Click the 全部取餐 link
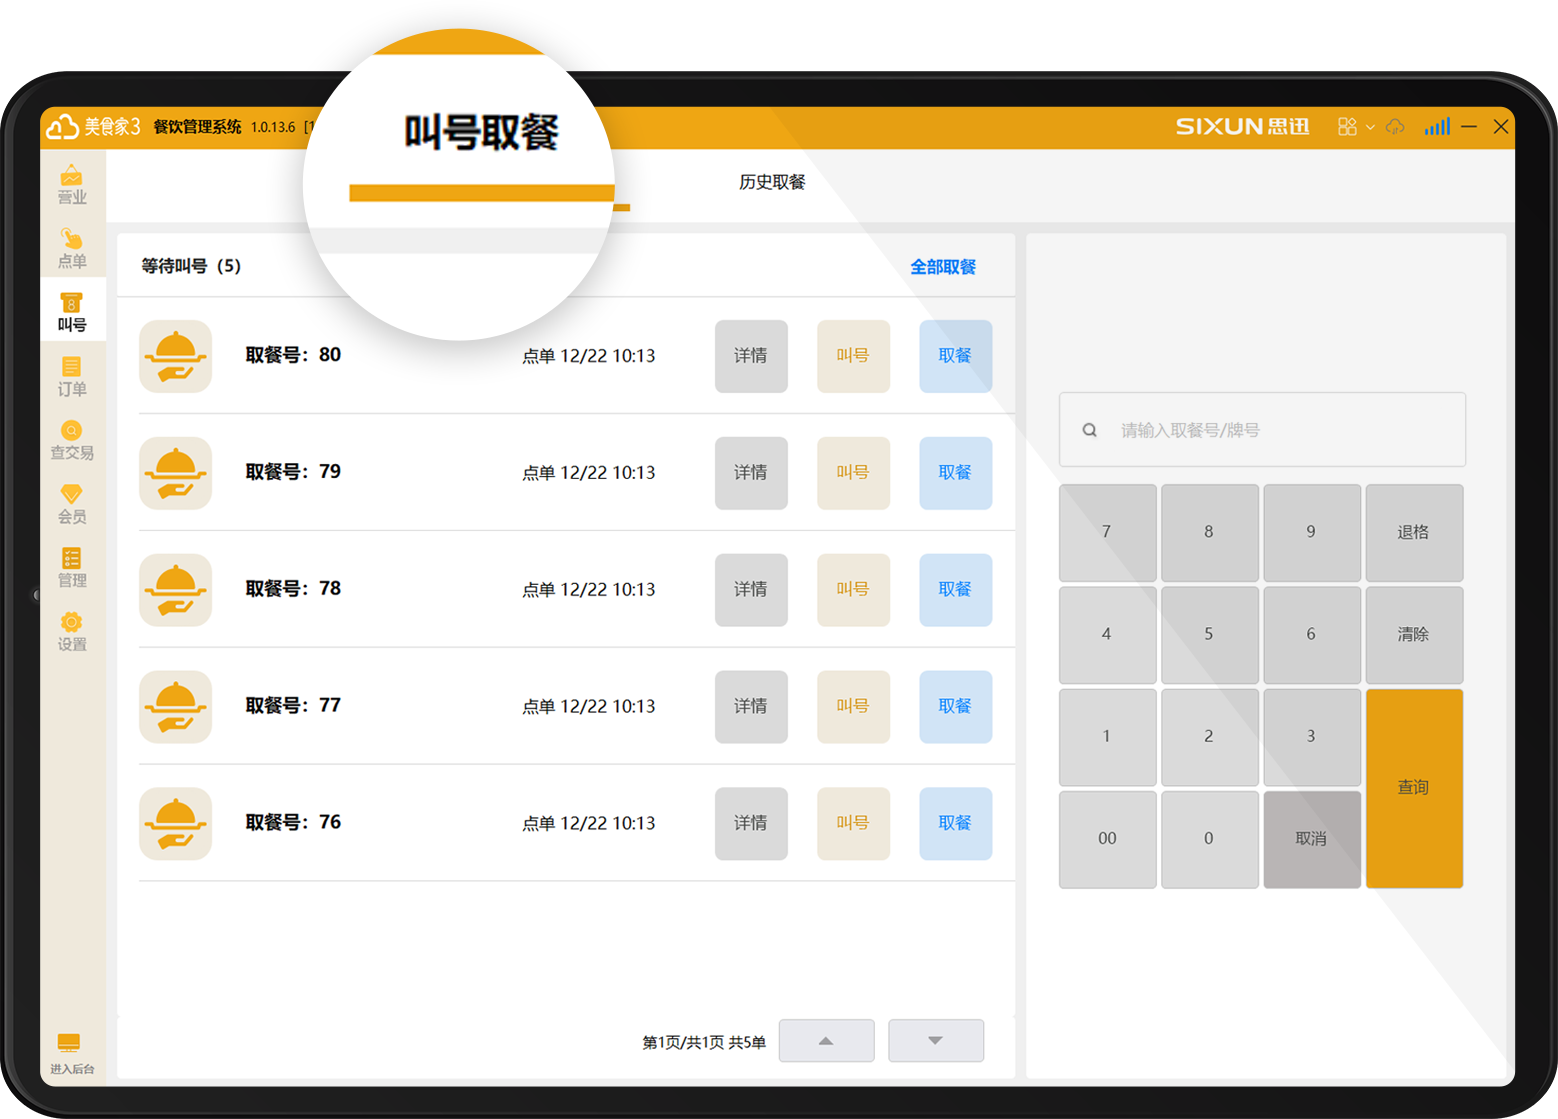 942,266
